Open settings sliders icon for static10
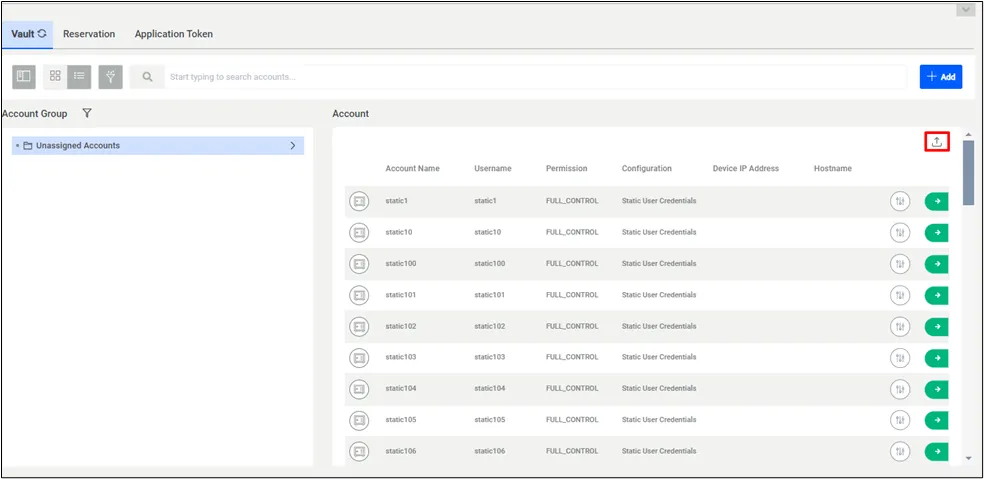Viewport: 984px width, 479px height. pos(900,232)
